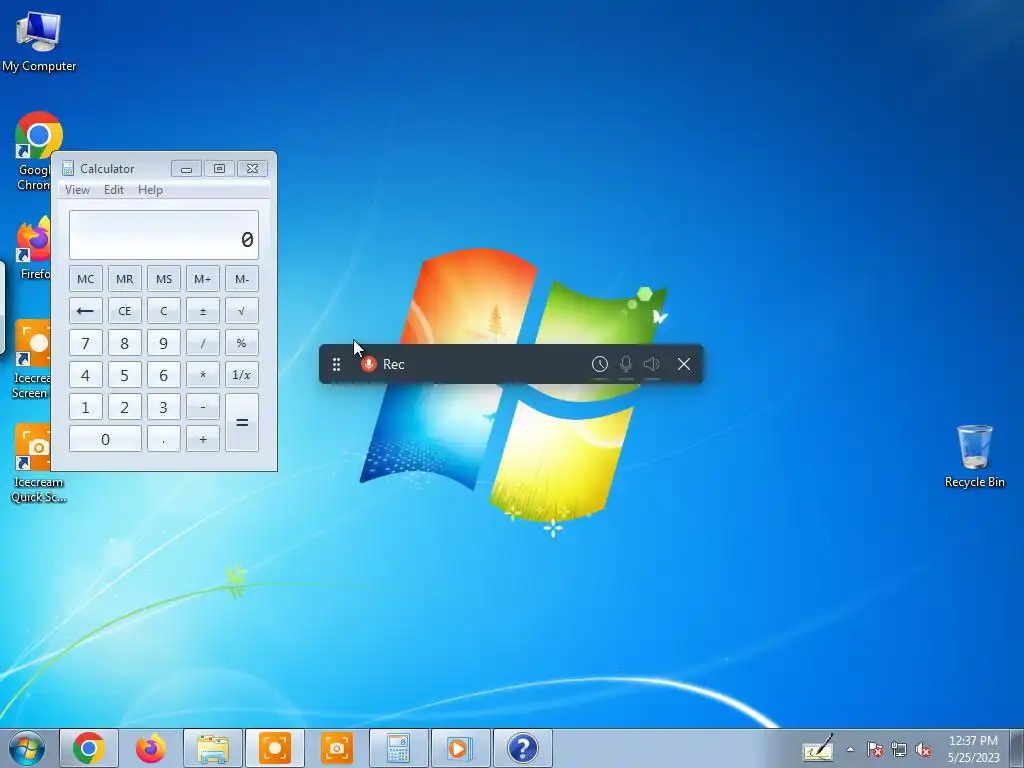The width and height of the screenshot is (1024, 768).
Task: Toggle the microphone on the recorder bar
Action: [x=626, y=364]
